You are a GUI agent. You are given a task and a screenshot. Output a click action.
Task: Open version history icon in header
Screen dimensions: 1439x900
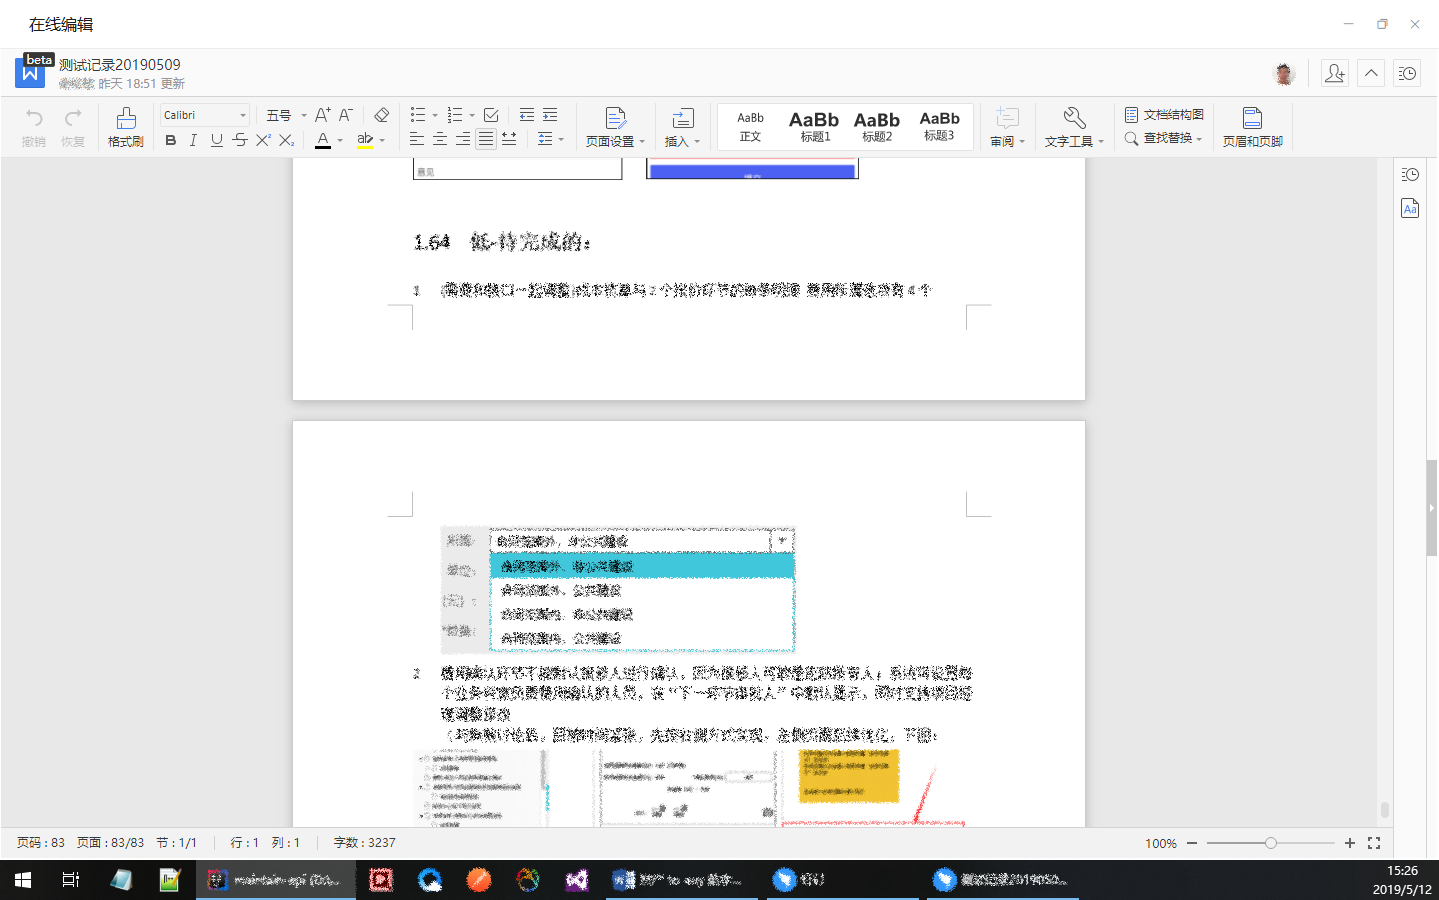pyautogui.click(x=1407, y=73)
